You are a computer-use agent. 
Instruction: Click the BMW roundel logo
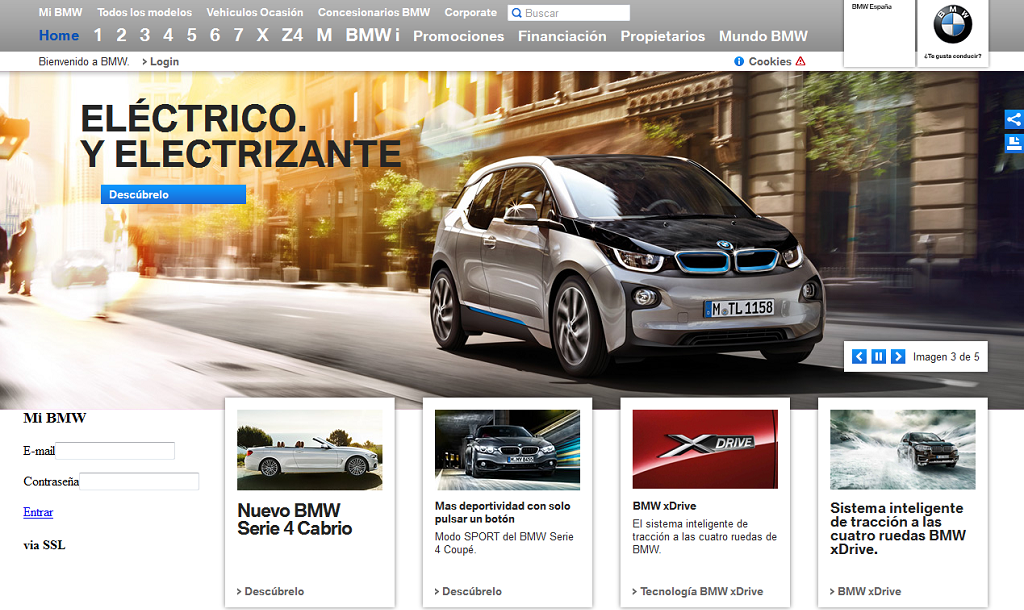coord(952,24)
